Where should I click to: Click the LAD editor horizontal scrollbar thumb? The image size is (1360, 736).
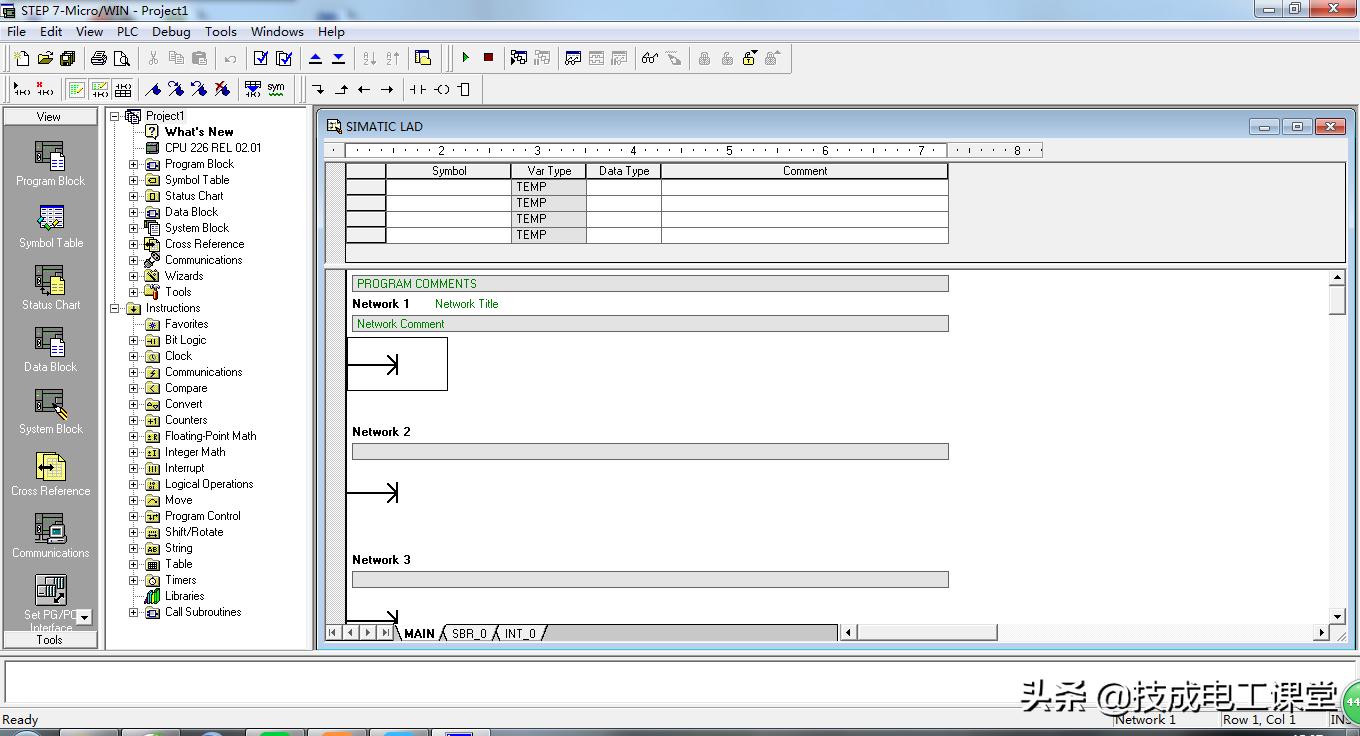tap(927, 632)
